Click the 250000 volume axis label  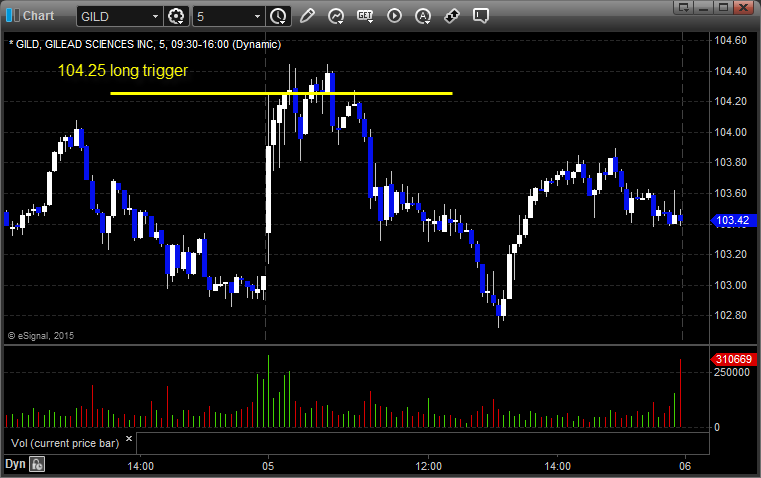coord(732,372)
